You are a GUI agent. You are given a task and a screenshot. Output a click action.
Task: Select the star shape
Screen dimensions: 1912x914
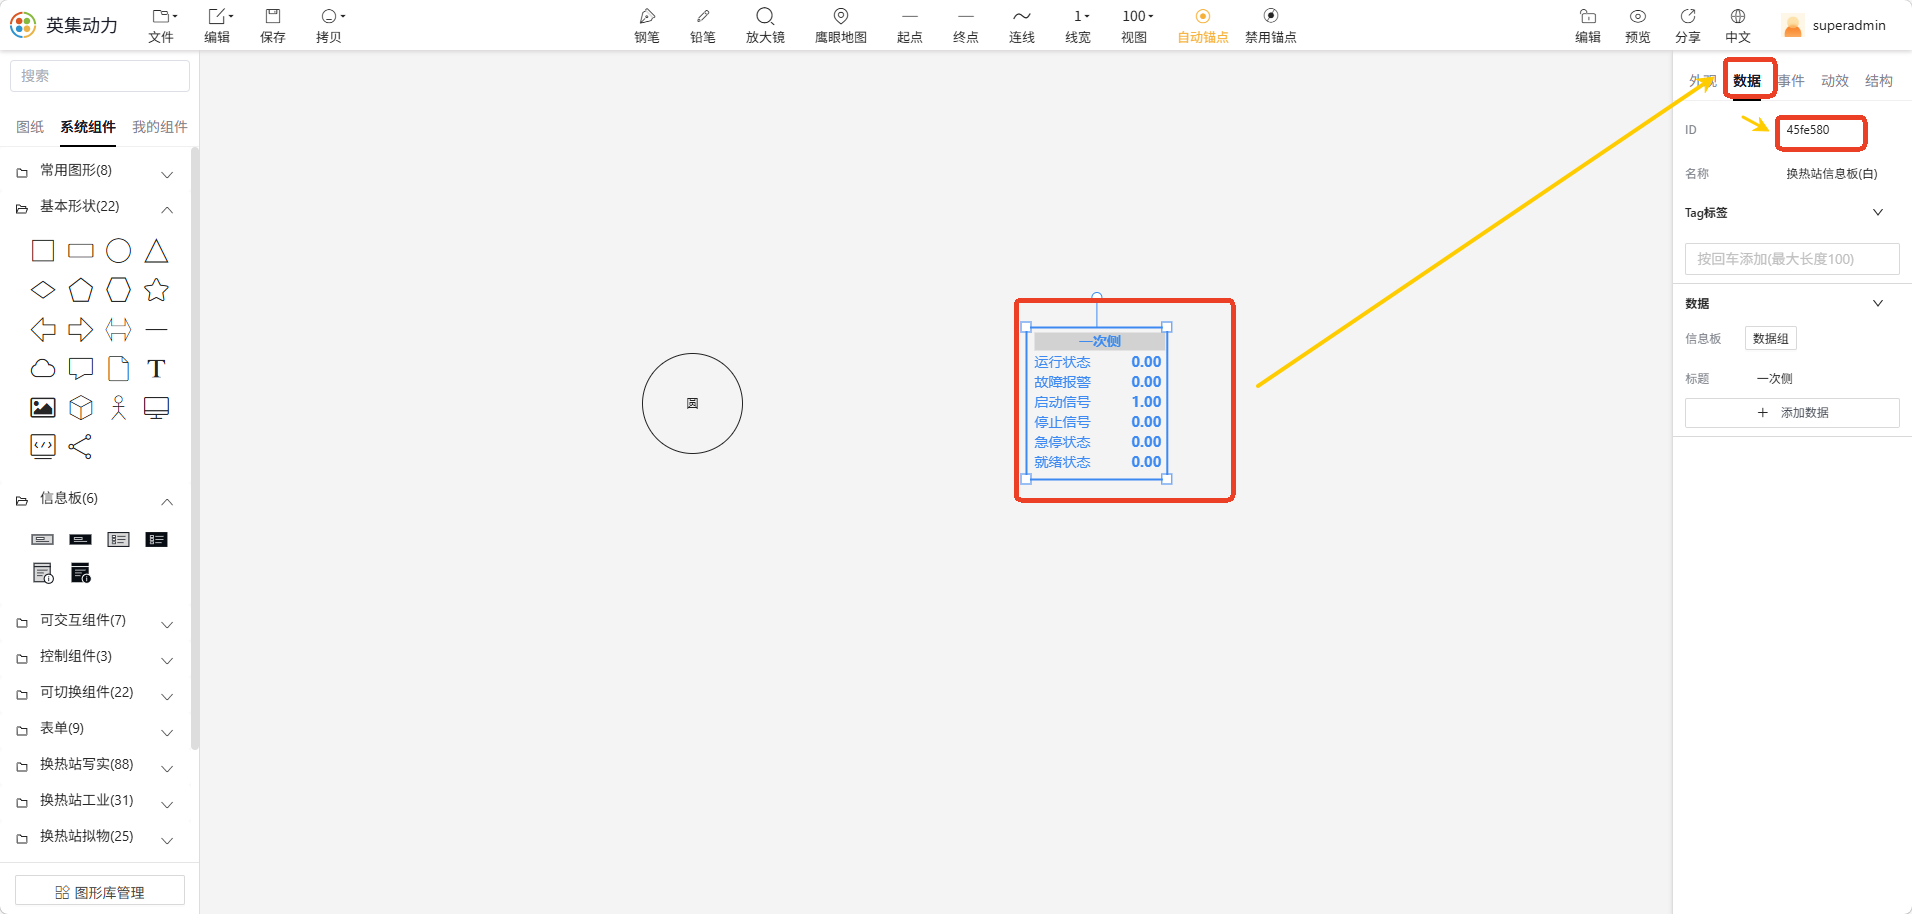click(157, 290)
